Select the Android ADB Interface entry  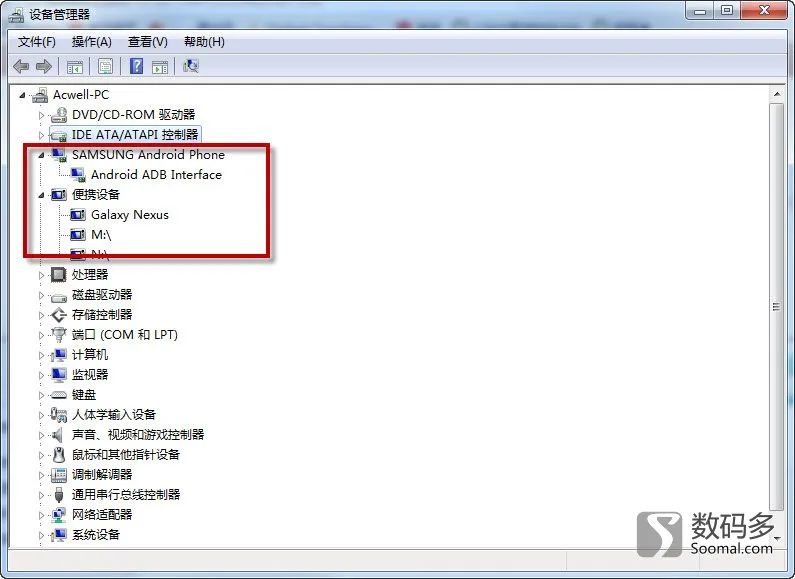click(156, 175)
